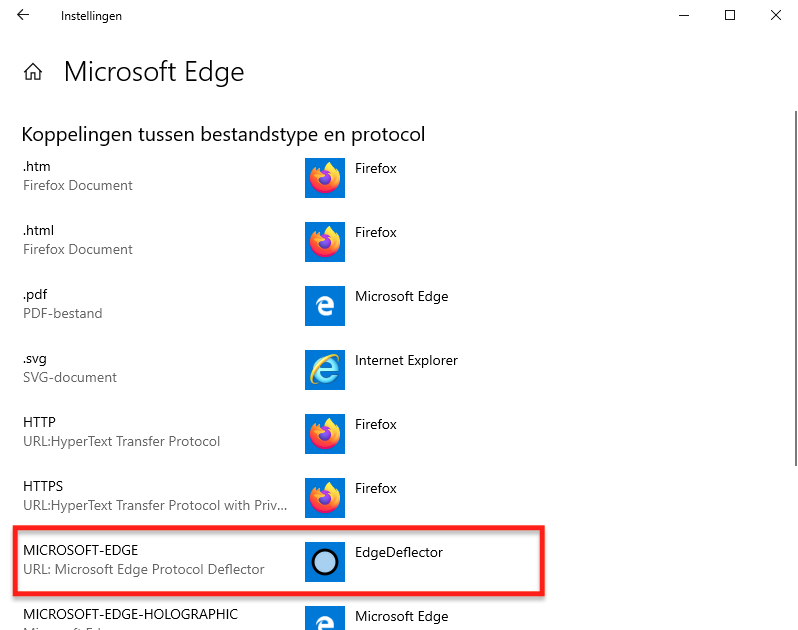Click the EdgeDeflector circle icon
Screen dimensions: 798x630
(x=324, y=562)
